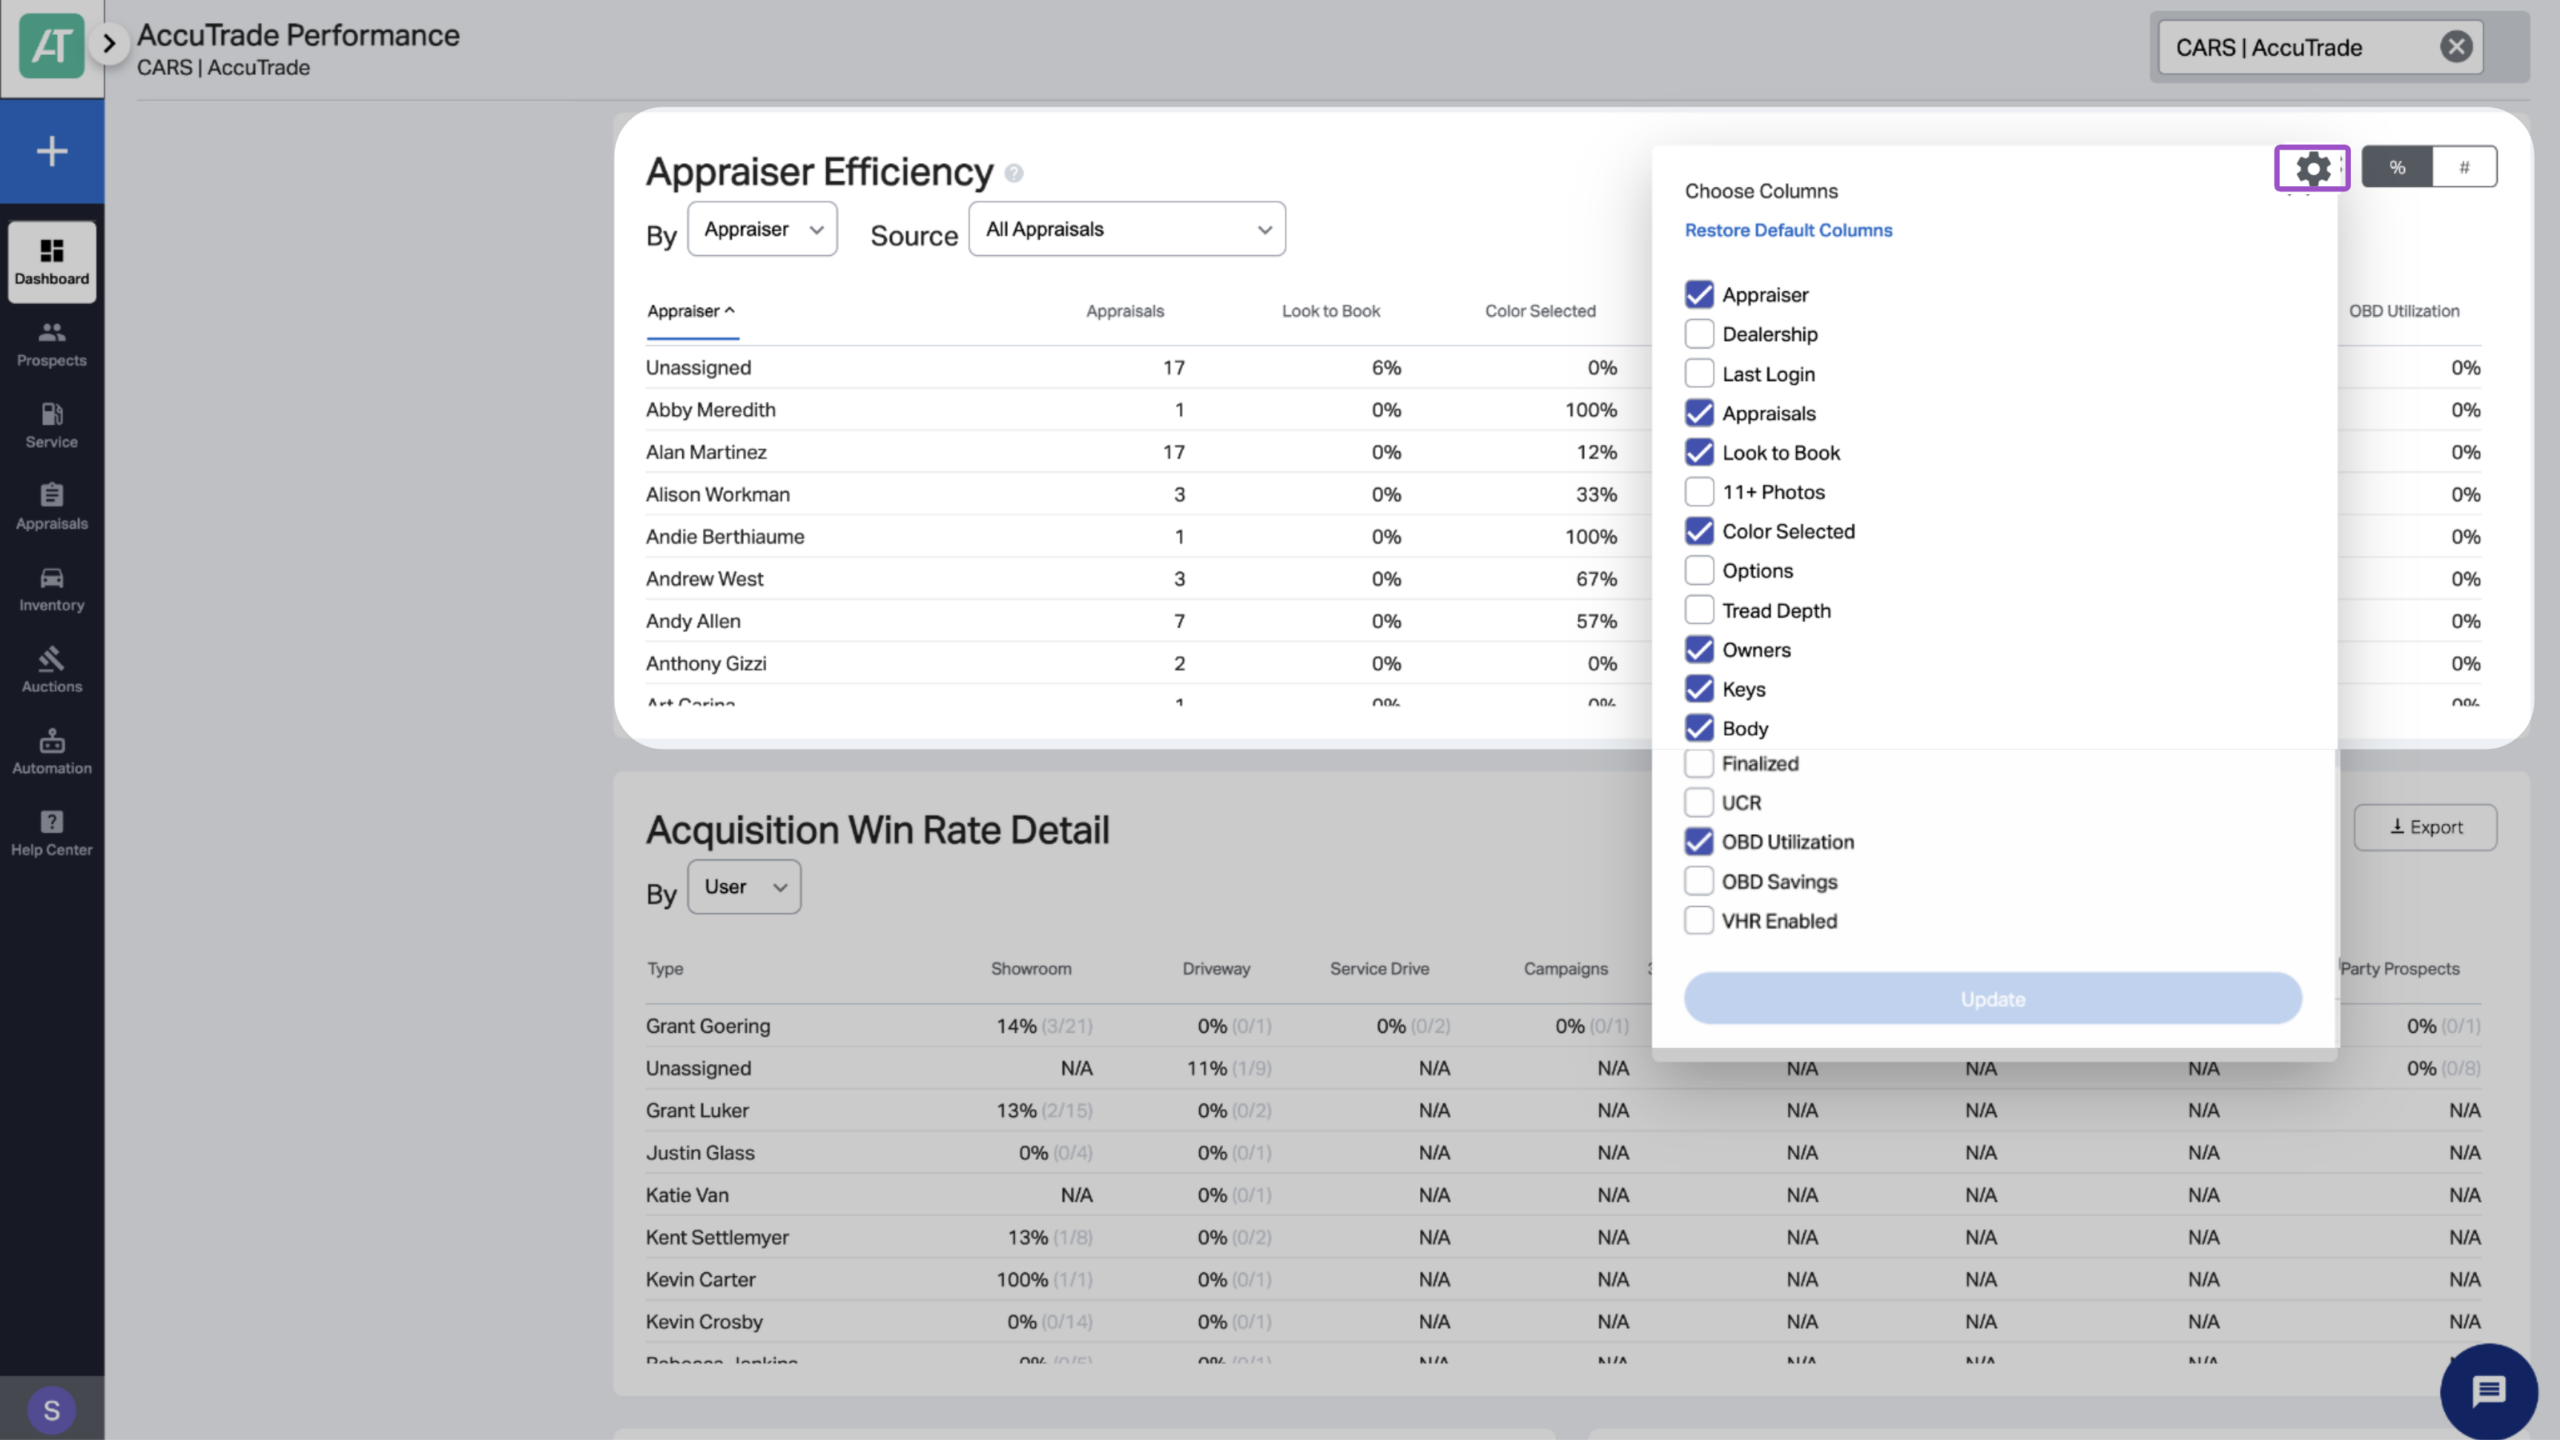The image size is (2560, 1440).
Task: Click the plus create-new button
Action: point(52,151)
